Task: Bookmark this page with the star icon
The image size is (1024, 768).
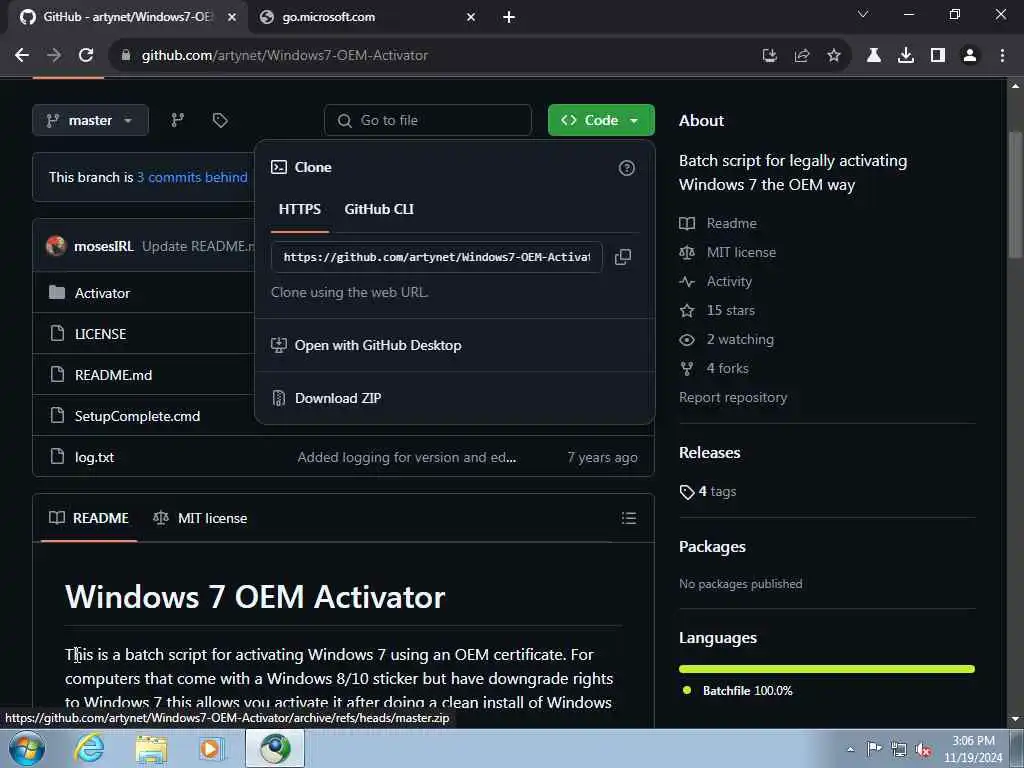Action: [834, 56]
